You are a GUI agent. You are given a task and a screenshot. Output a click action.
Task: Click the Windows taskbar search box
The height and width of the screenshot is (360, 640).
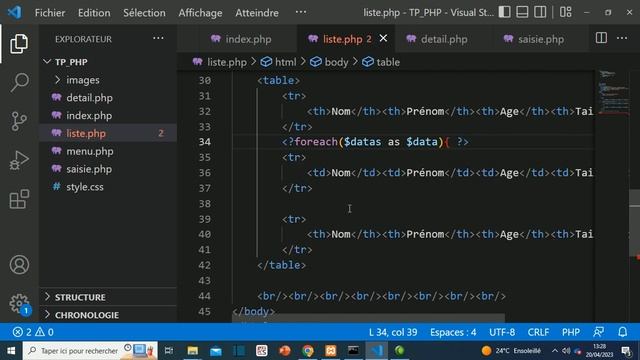tap(90, 351)
